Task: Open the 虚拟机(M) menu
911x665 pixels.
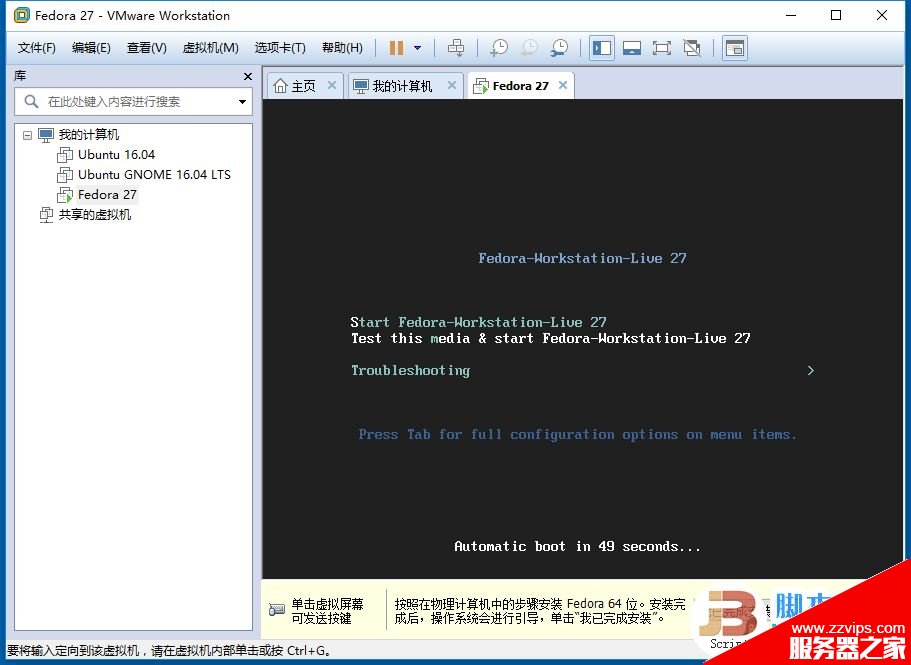Action: pyautogui.click(x=210, y=48)
